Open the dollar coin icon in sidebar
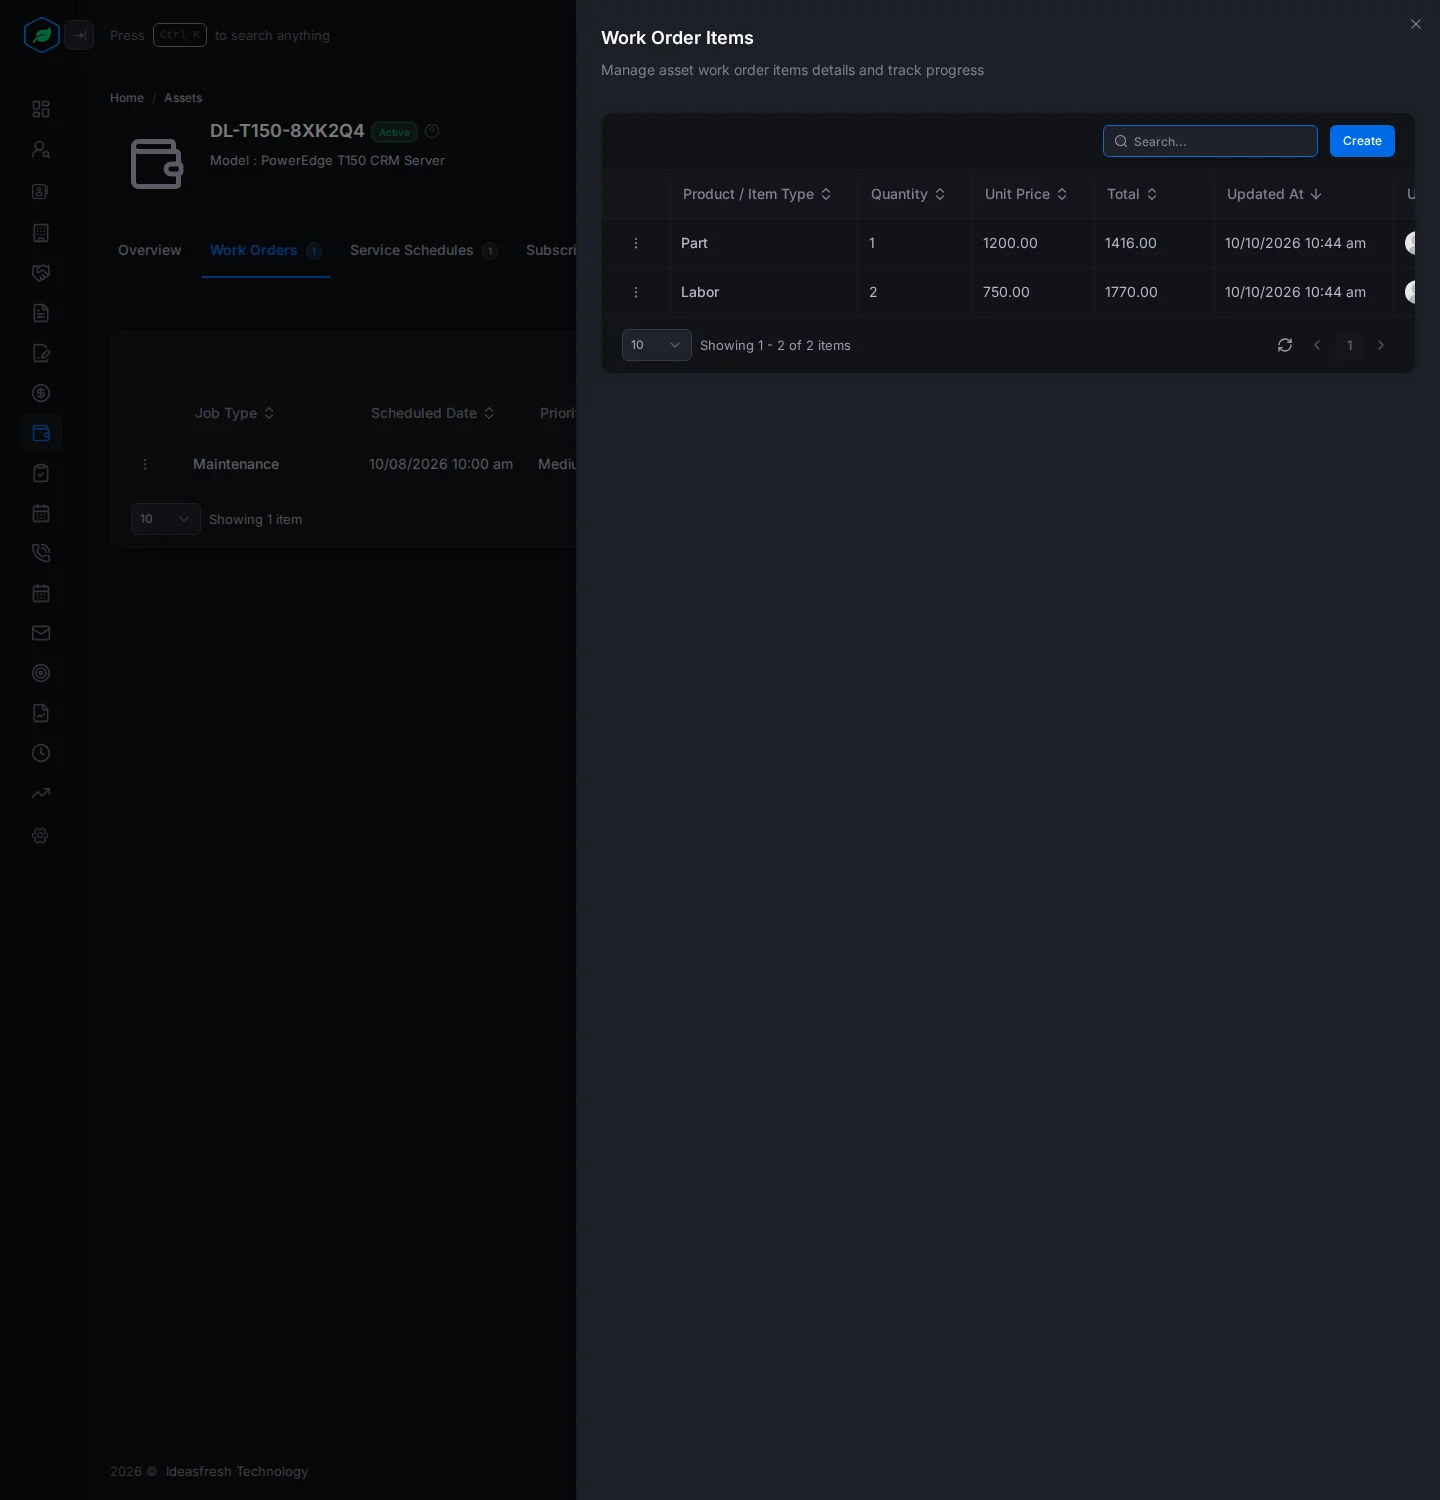 tap(41, 393)
